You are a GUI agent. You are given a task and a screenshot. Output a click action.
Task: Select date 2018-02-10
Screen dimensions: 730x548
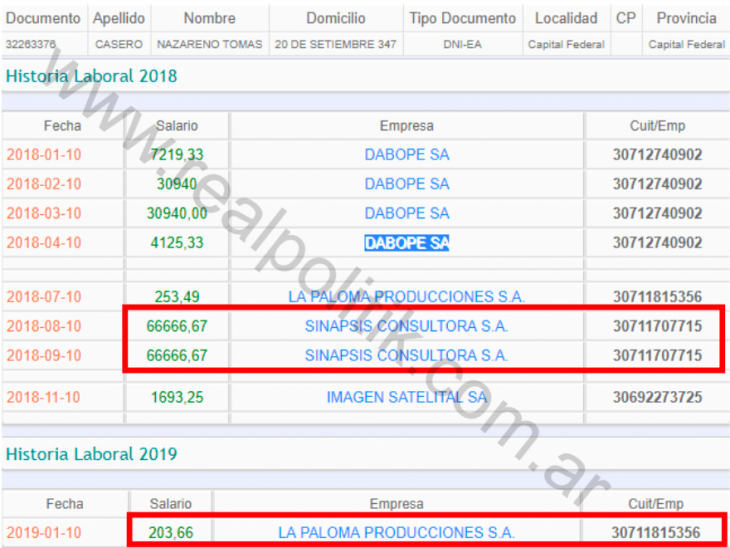coord(44,184)
